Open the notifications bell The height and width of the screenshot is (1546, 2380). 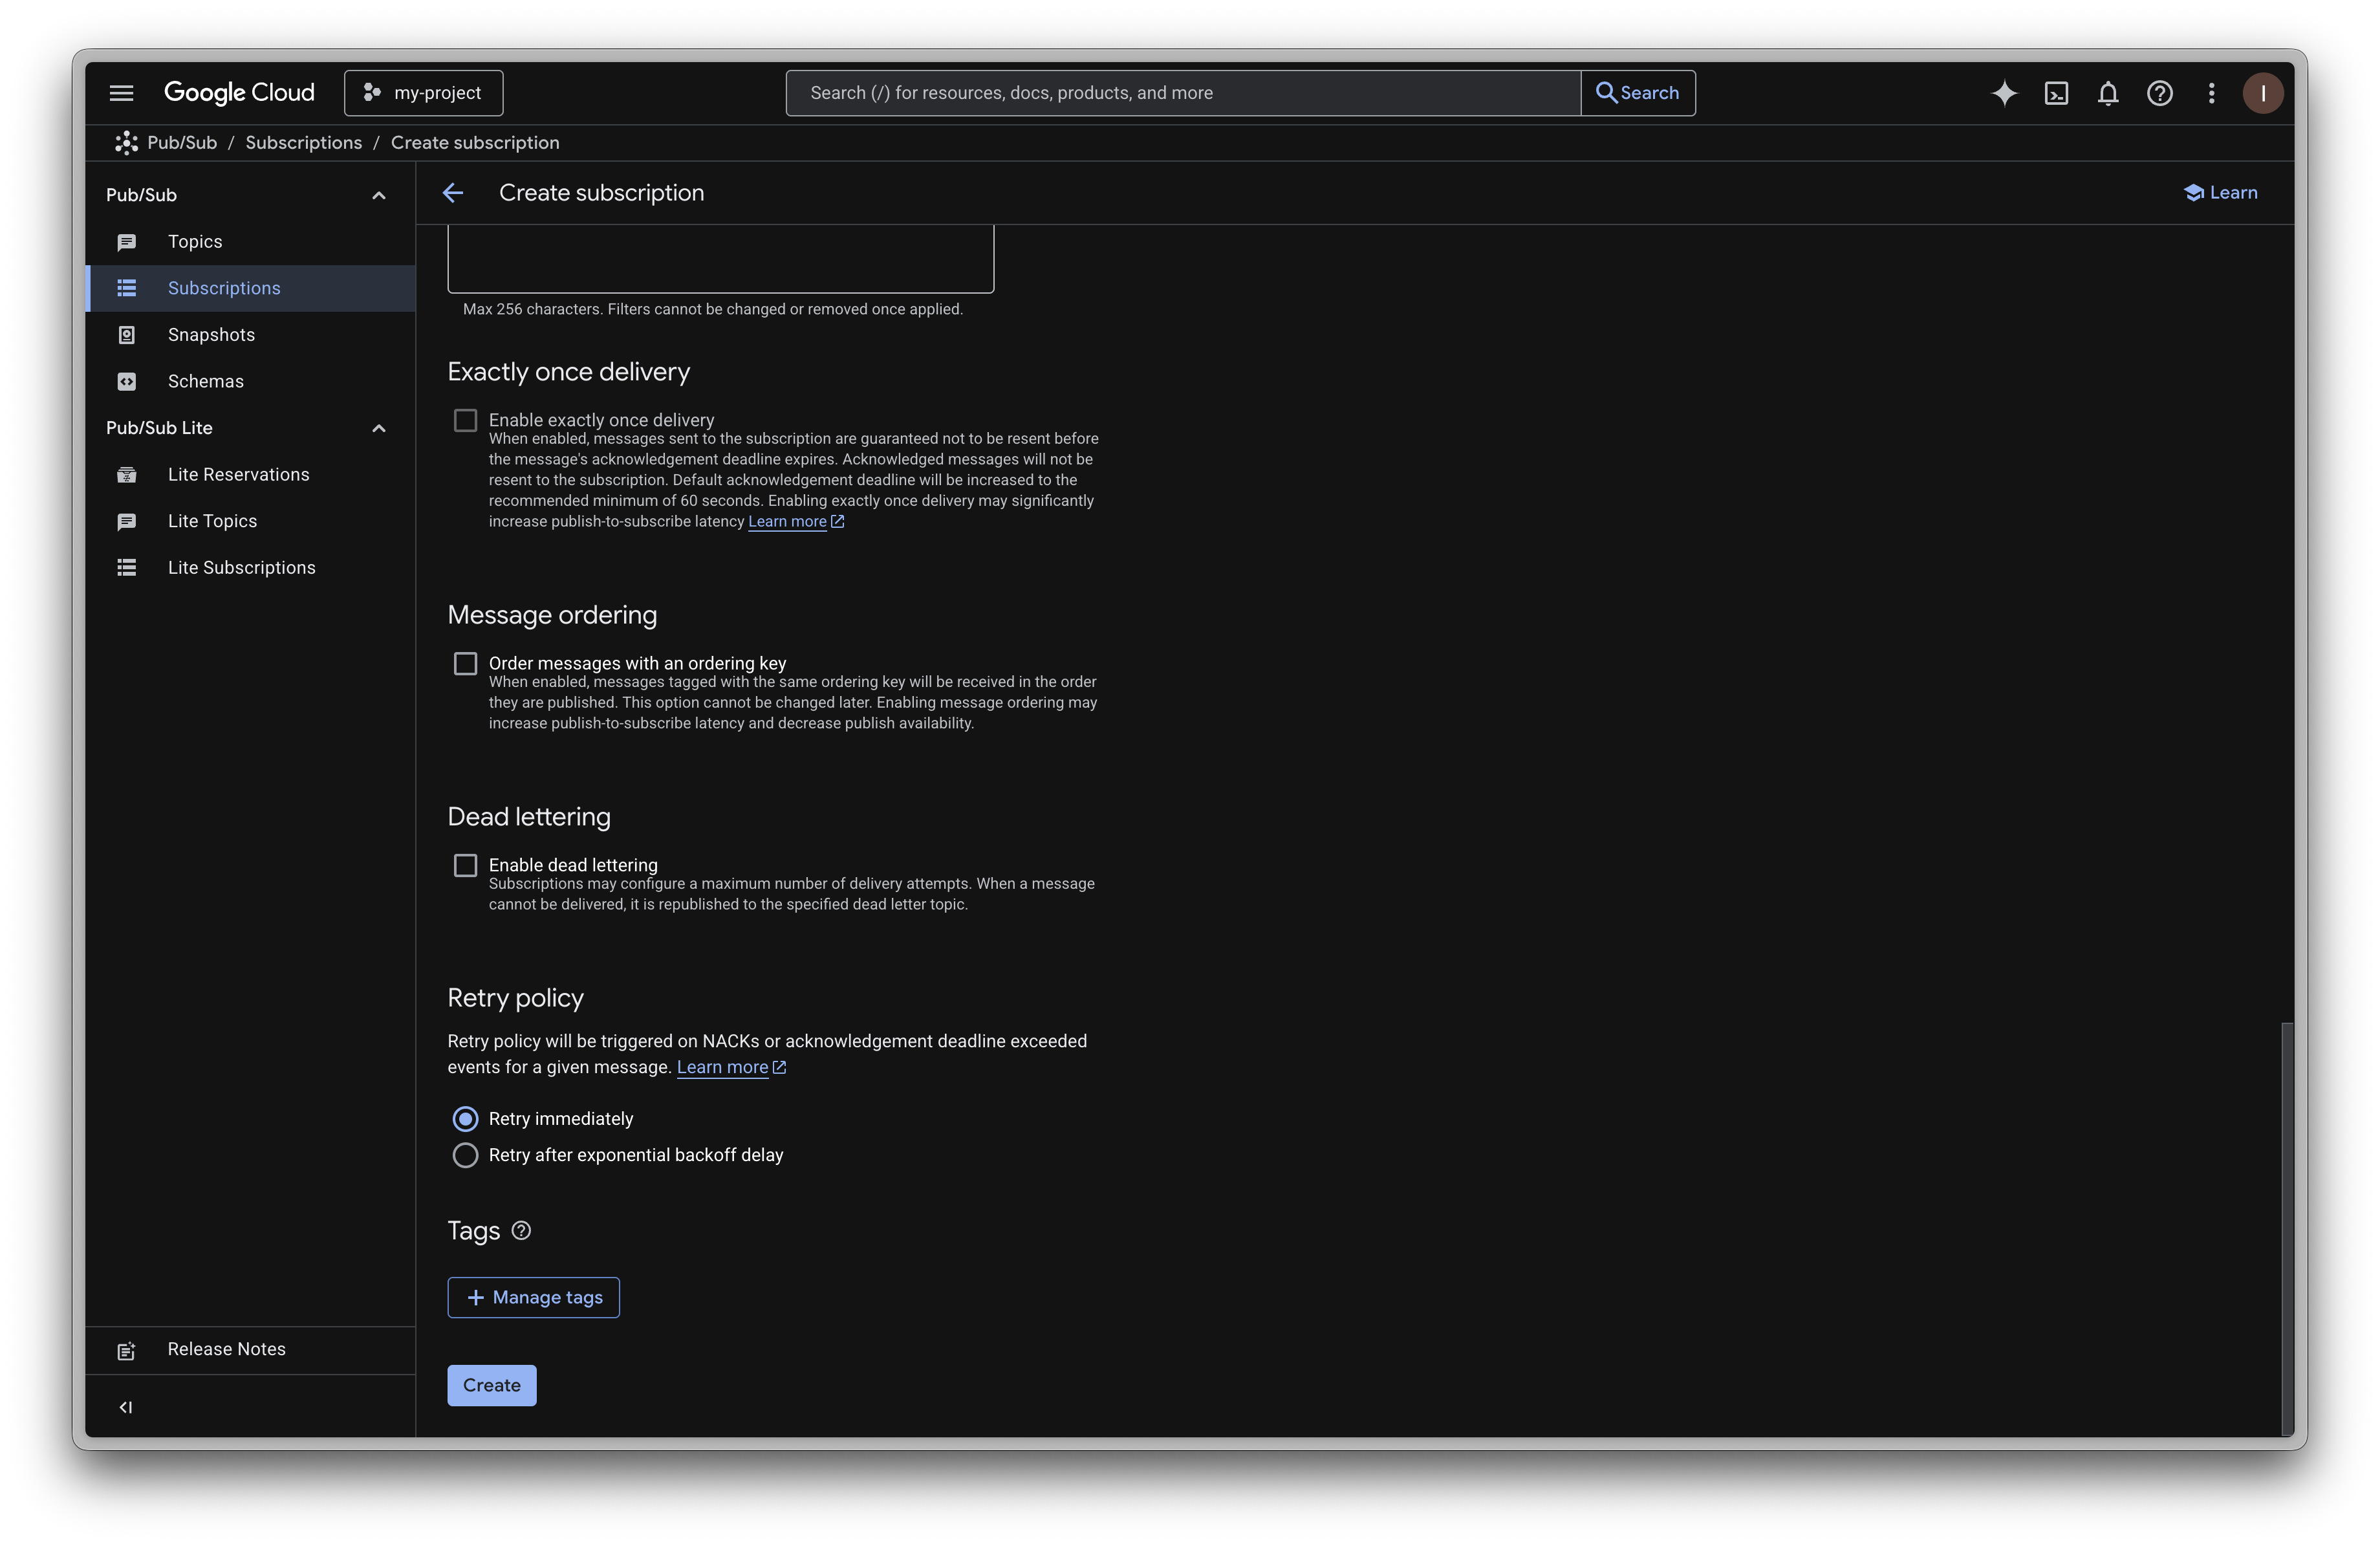click(x=2108, y=93)
